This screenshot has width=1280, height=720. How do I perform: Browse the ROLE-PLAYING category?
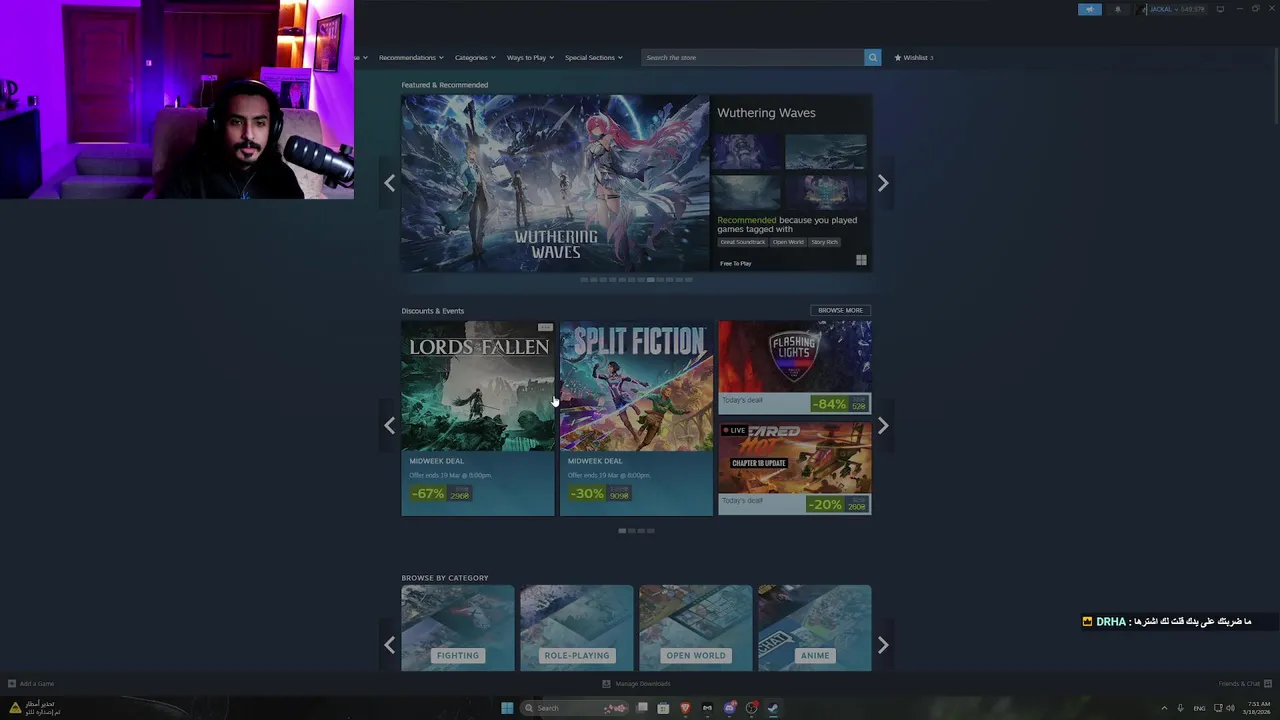click(576, 628)
